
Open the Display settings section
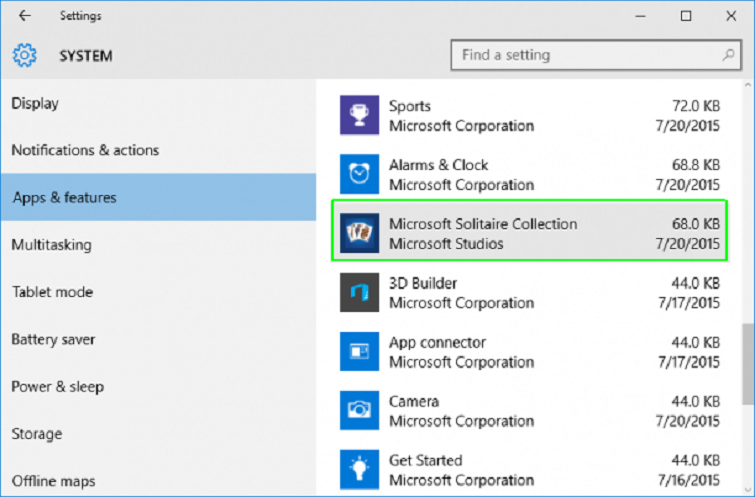click(x=35, y=103)
